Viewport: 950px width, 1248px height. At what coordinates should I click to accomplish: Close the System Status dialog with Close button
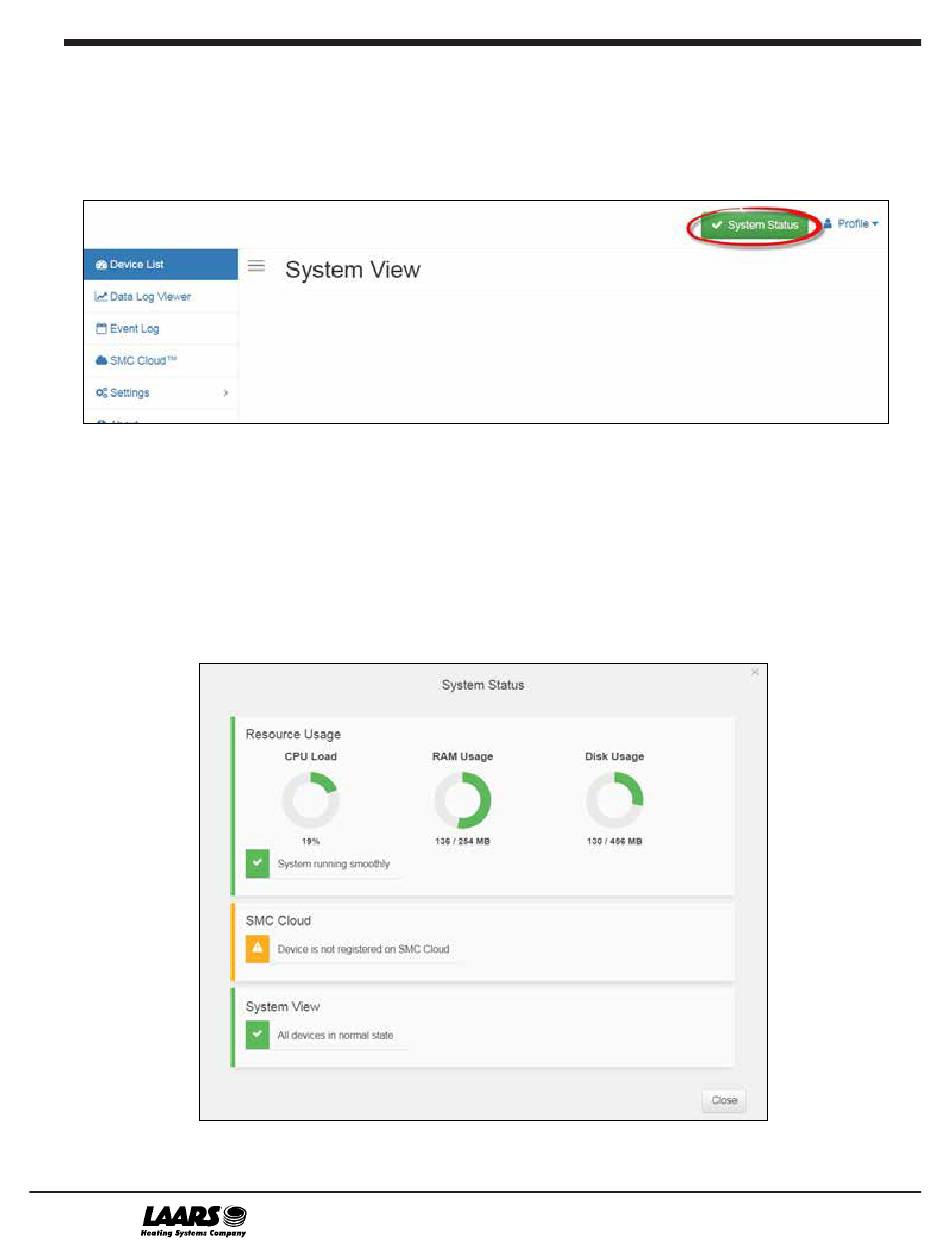pos(724,1100)
